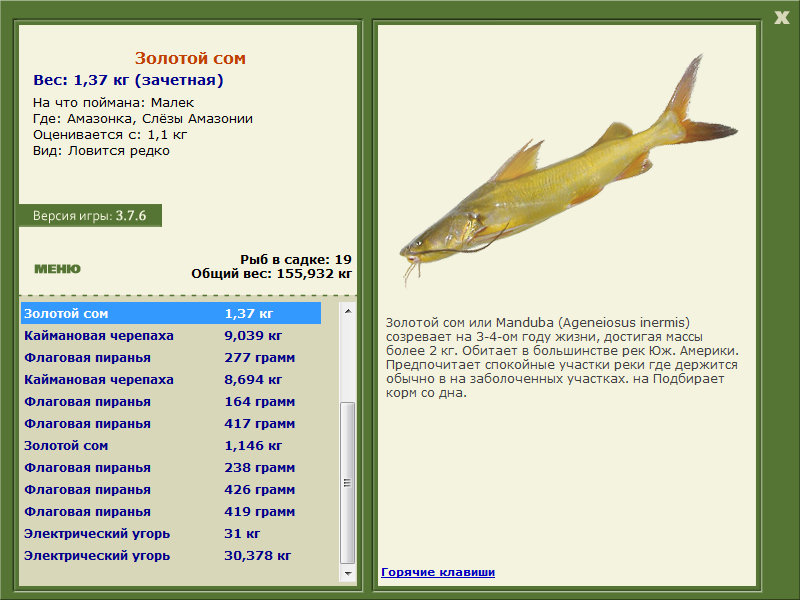This screenshot has height=600, width=800.
Task: Select Электрический угорь 30,378 кг row
Action: [x=171, y=555]
